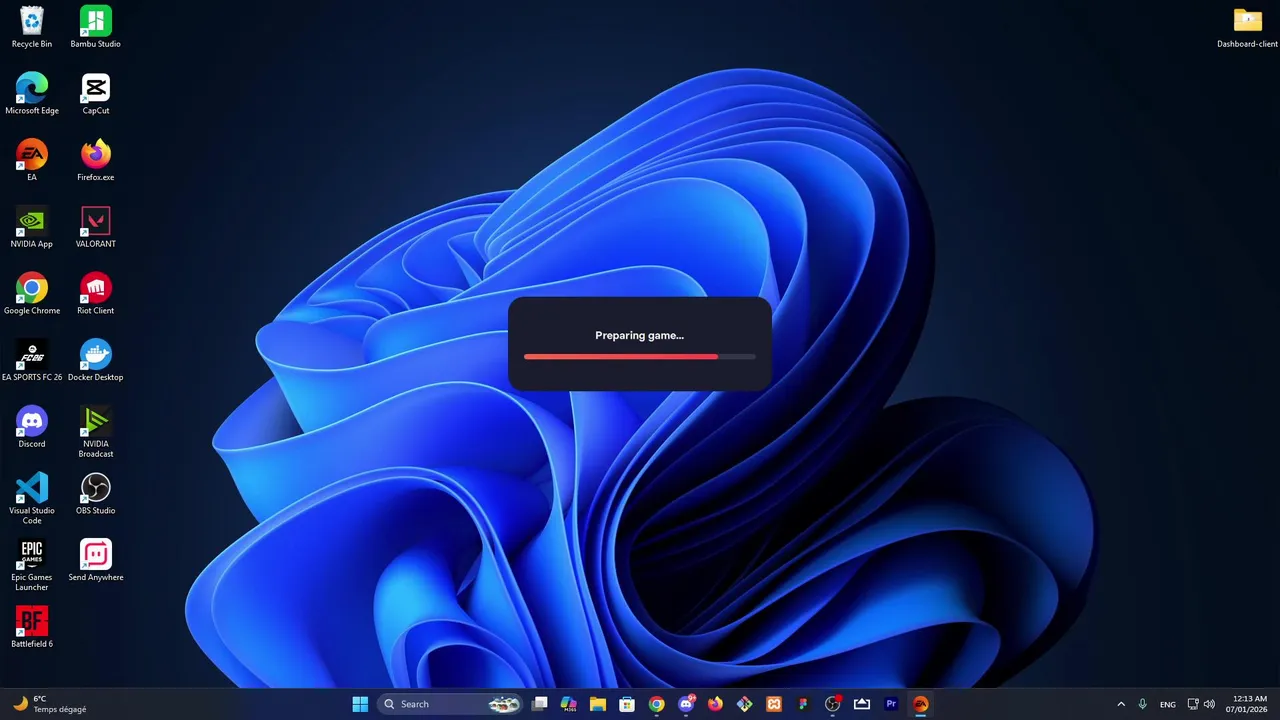Click the Epic Games Launcher shortcut
Viewport: 1280px width, 720px height.
32,565
